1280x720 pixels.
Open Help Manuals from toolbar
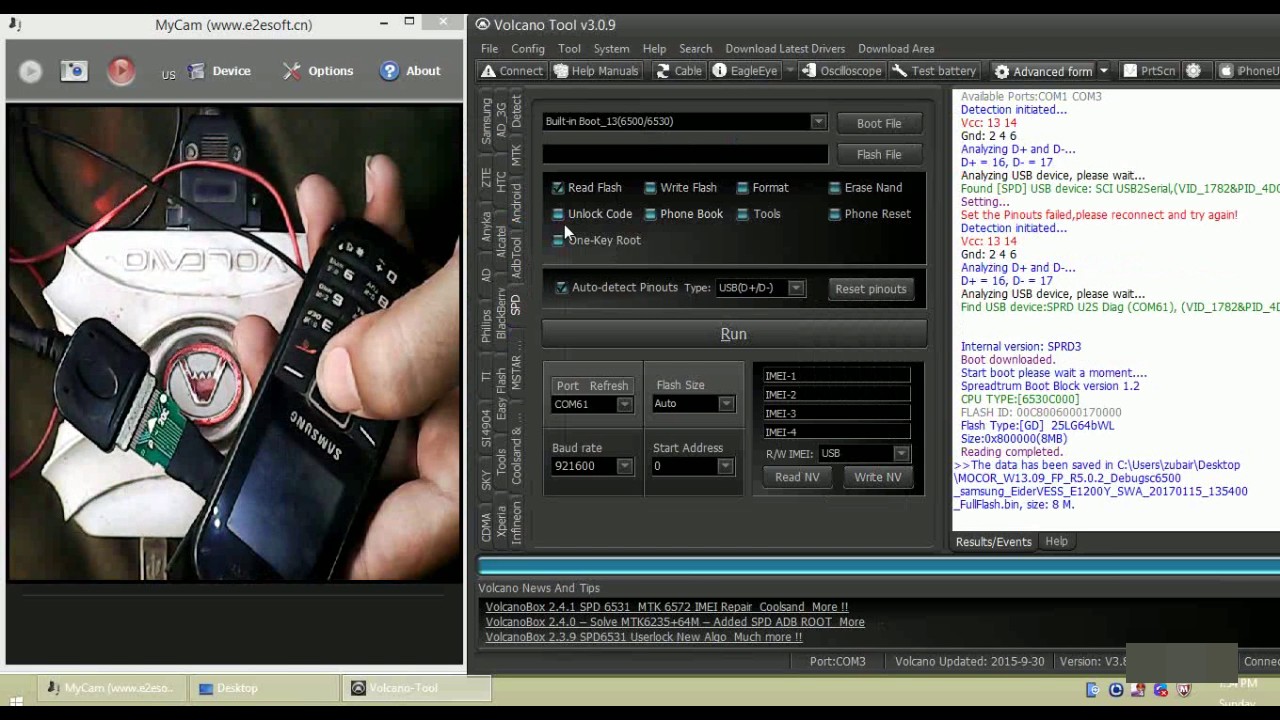click(x=596, y=71)
